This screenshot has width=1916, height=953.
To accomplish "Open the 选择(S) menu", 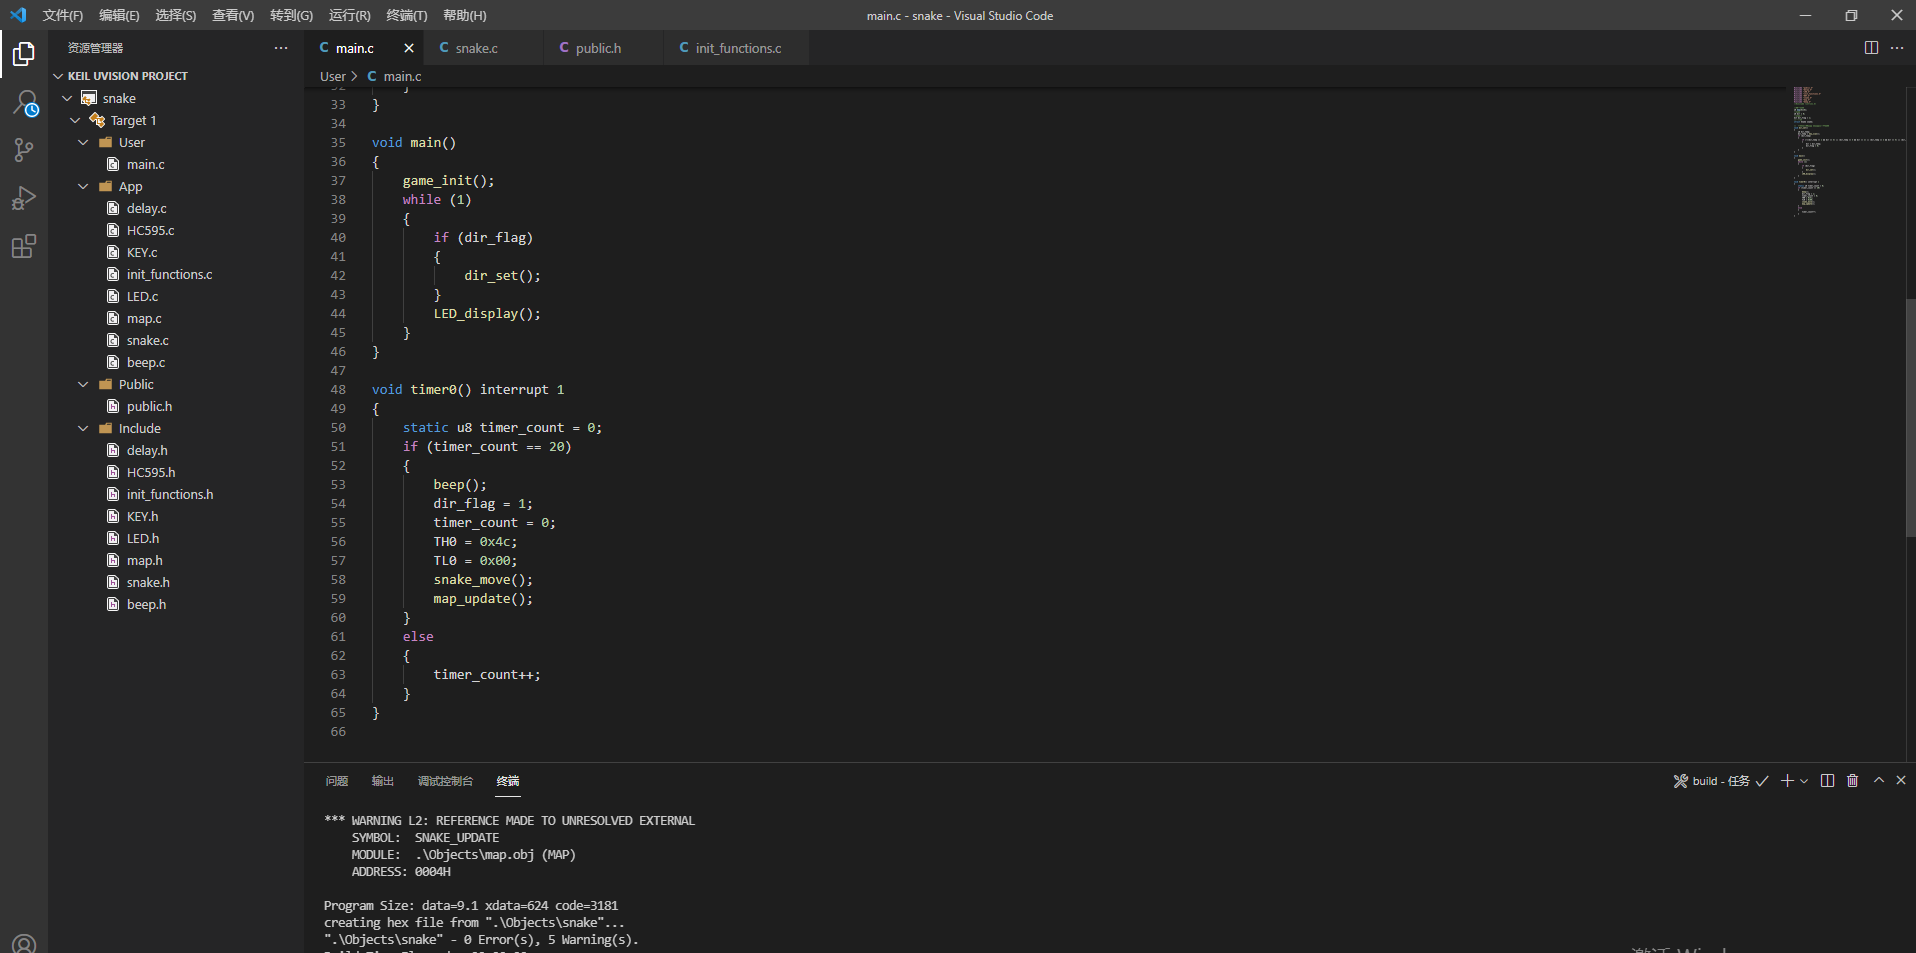I will [x=176, y=15].
